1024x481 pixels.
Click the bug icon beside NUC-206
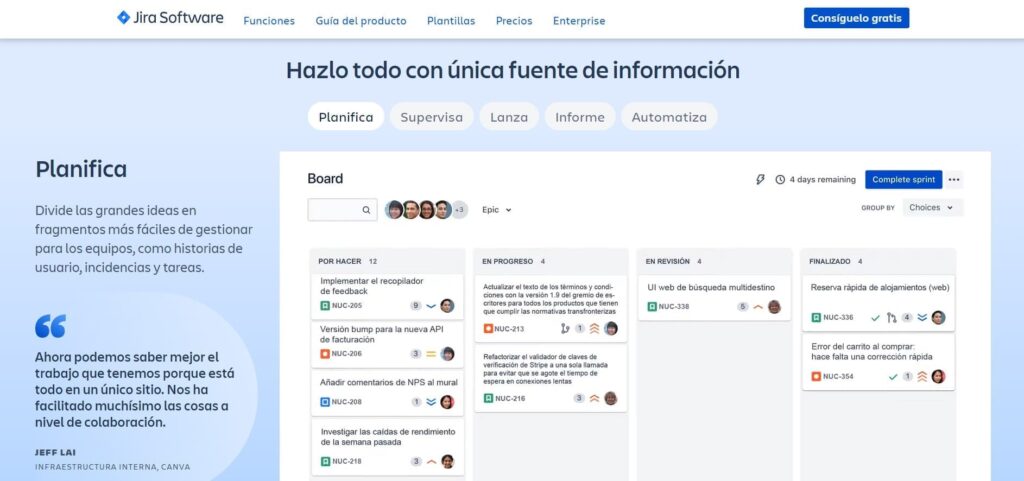click(325, 354)
